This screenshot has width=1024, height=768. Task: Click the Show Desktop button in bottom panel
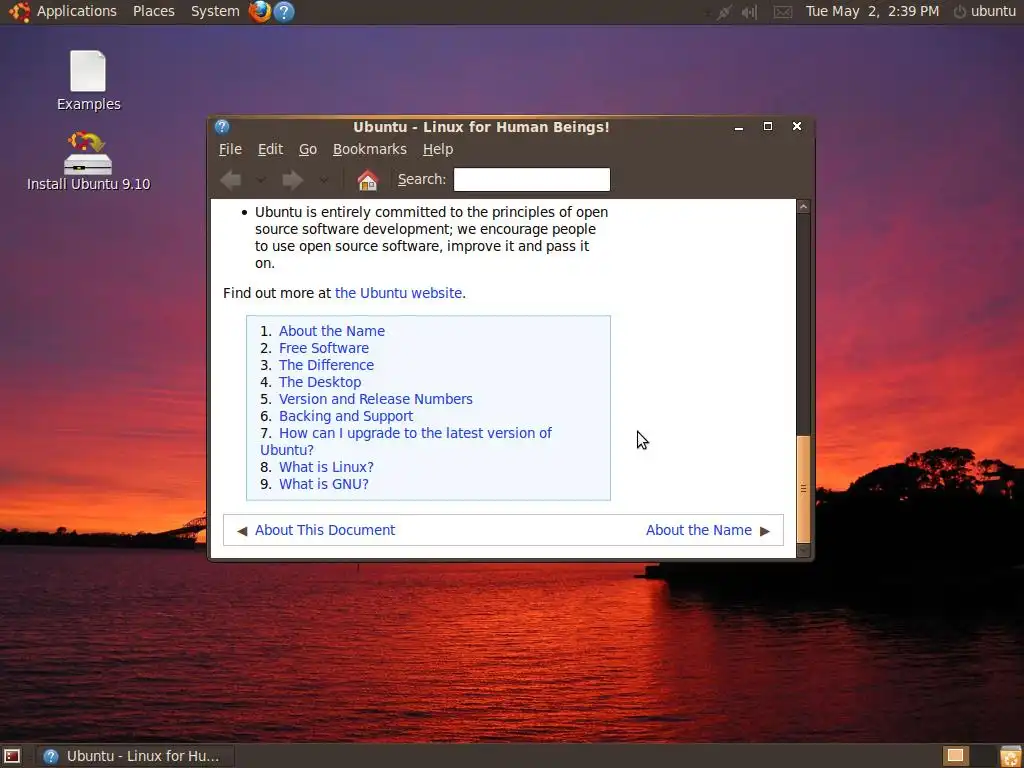point(12,756)
